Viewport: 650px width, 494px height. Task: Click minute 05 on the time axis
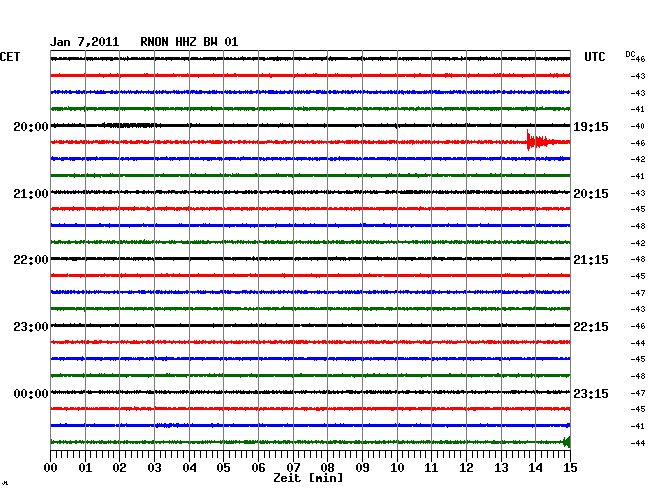pos(223,467)
